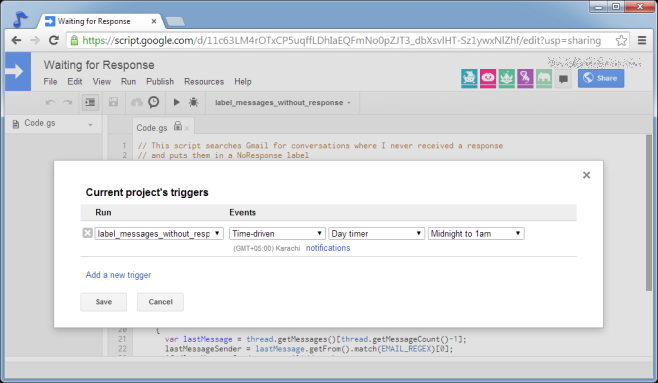
Task: Click the Add a new trigger link
Action: [x=118, y=275]
